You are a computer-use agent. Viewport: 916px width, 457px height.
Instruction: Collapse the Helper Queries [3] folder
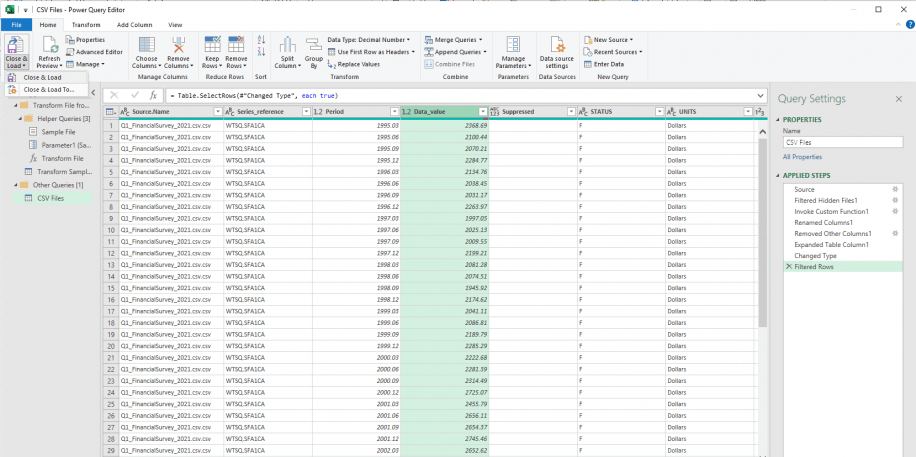tap(21, 119)
